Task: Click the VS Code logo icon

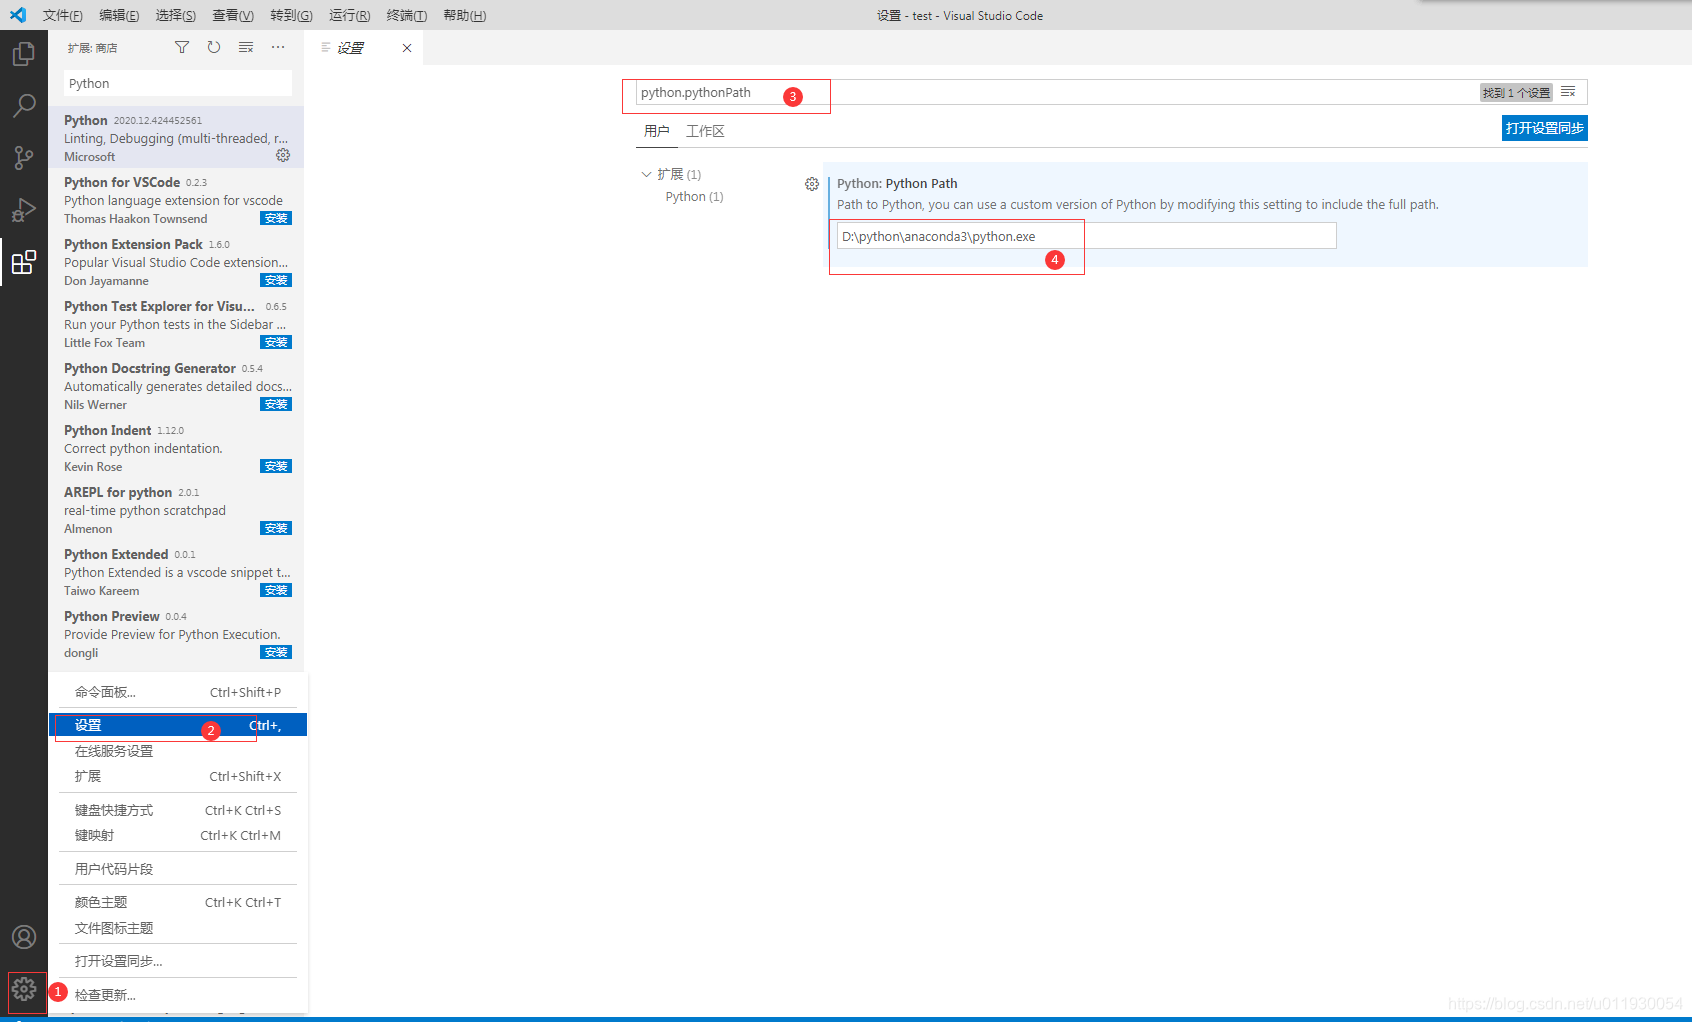Action: pyautogui.click(x=18, y=15)
